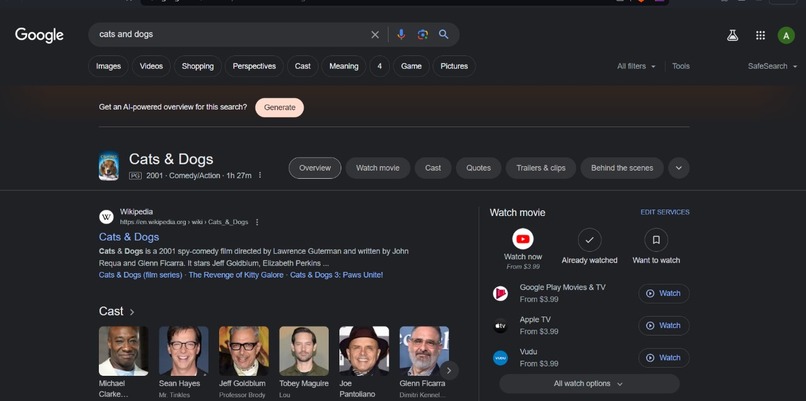The image size is (806, 401).
Task: Select Pictures filter chip
Action: (x=454, y=66)
